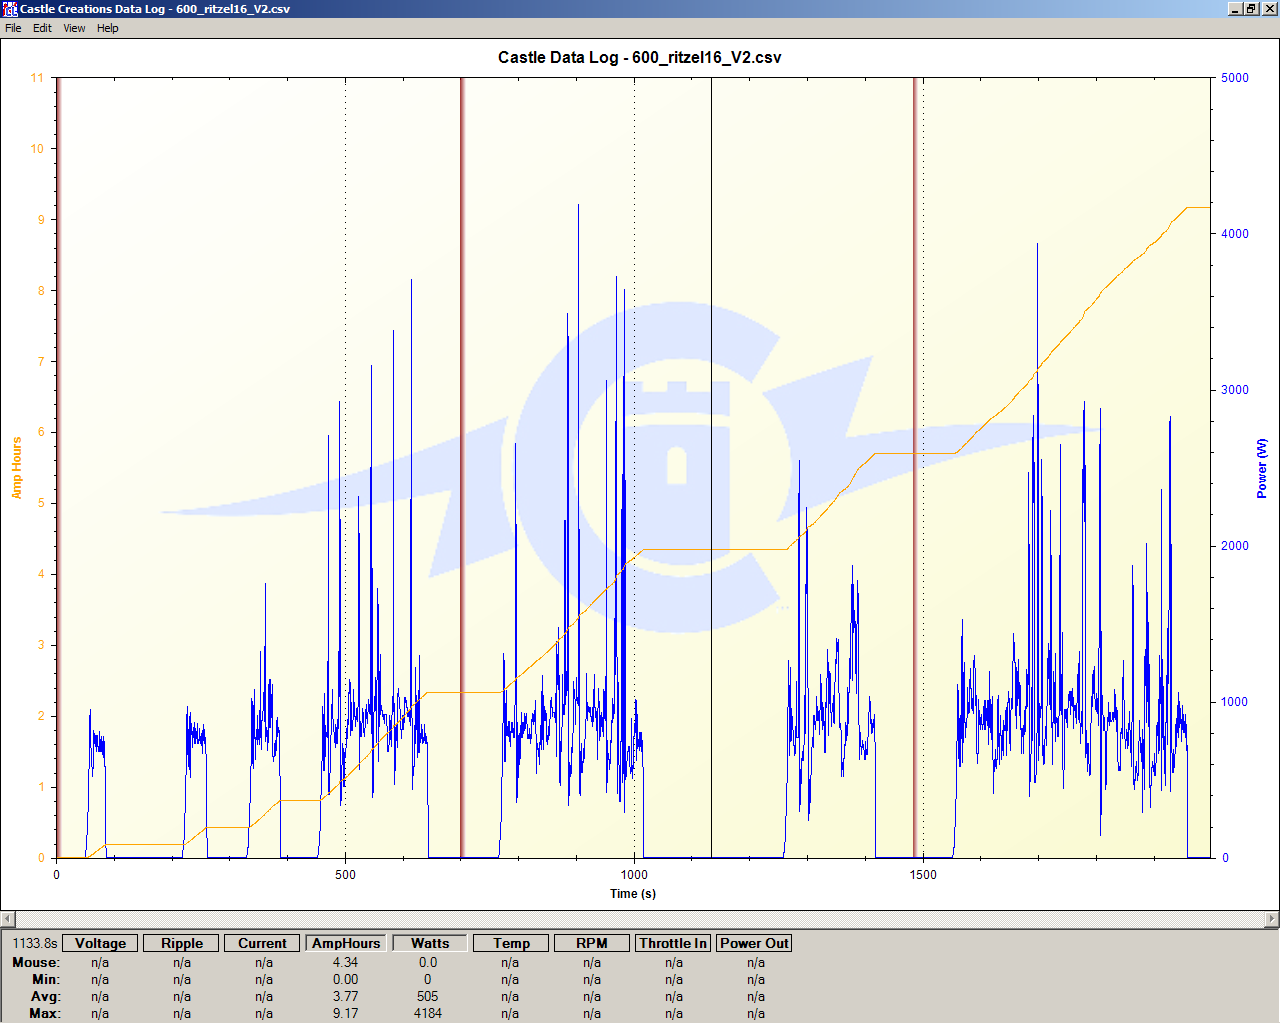Toggle the AmpHours series button
The width and height of the screenshot is (1280, 1024).
coord(346,943)
